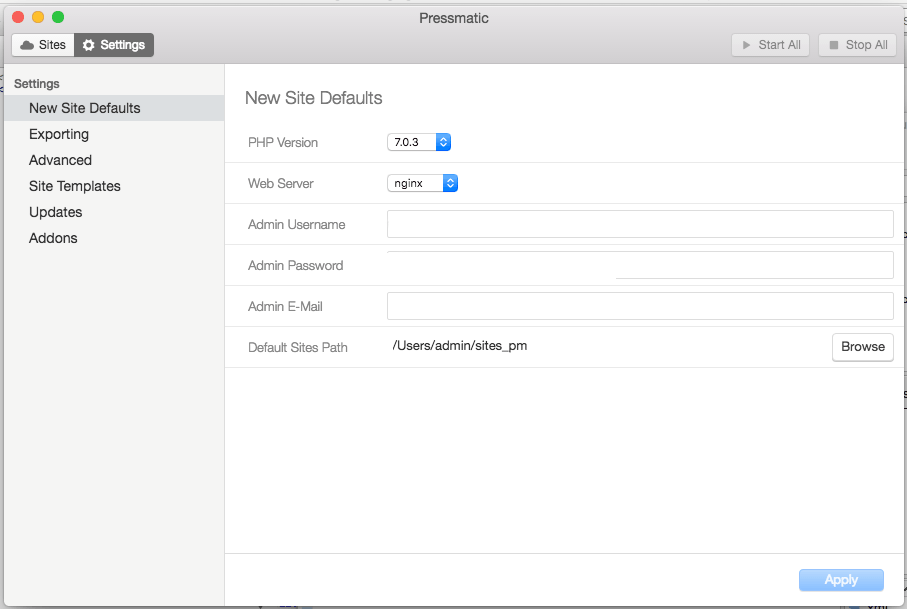Open Site Templates settings

click(x=114, y=186)
